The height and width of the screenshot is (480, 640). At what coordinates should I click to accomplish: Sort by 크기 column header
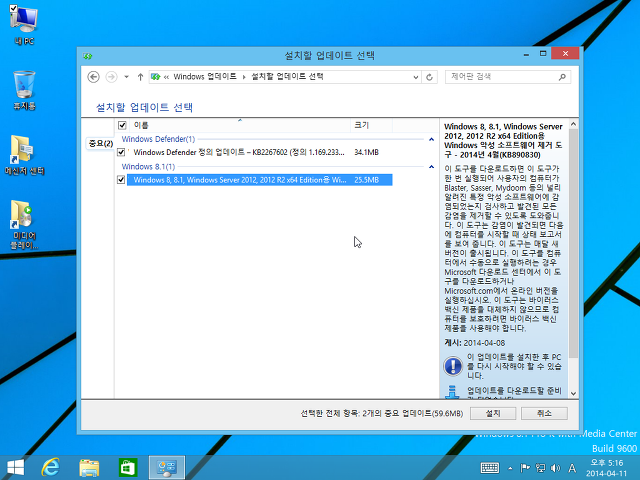pos(371,125)
